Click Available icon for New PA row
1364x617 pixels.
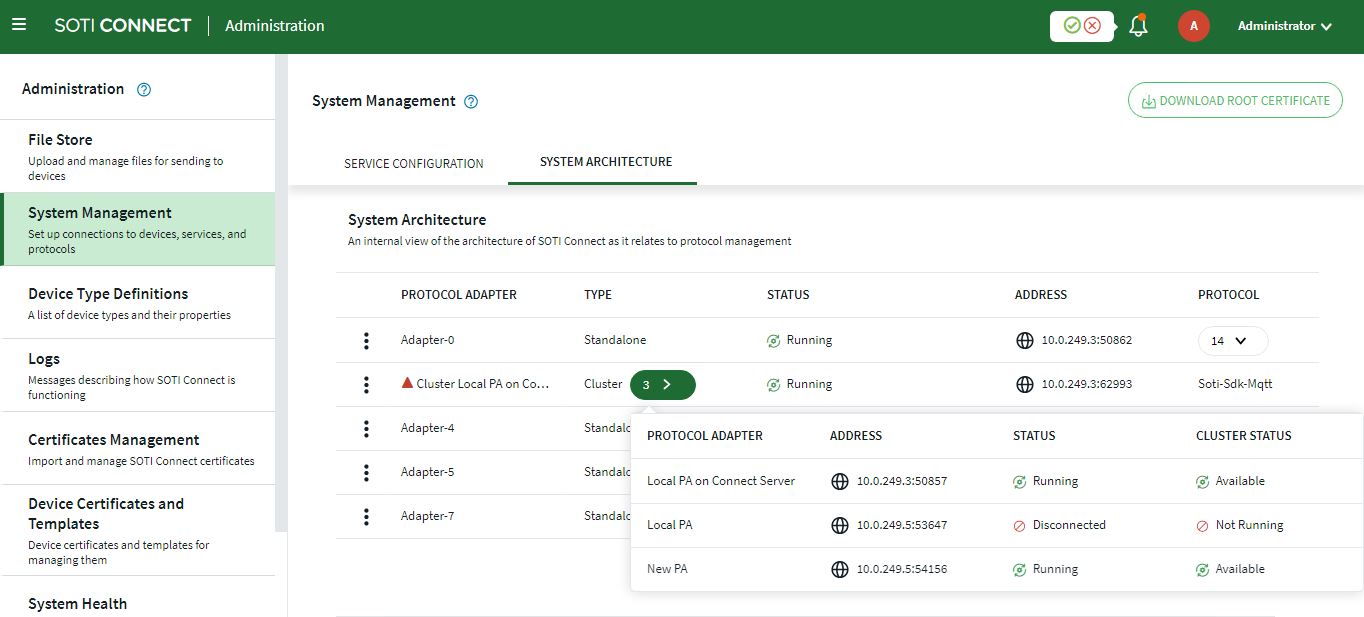(x=1203, y=570)
